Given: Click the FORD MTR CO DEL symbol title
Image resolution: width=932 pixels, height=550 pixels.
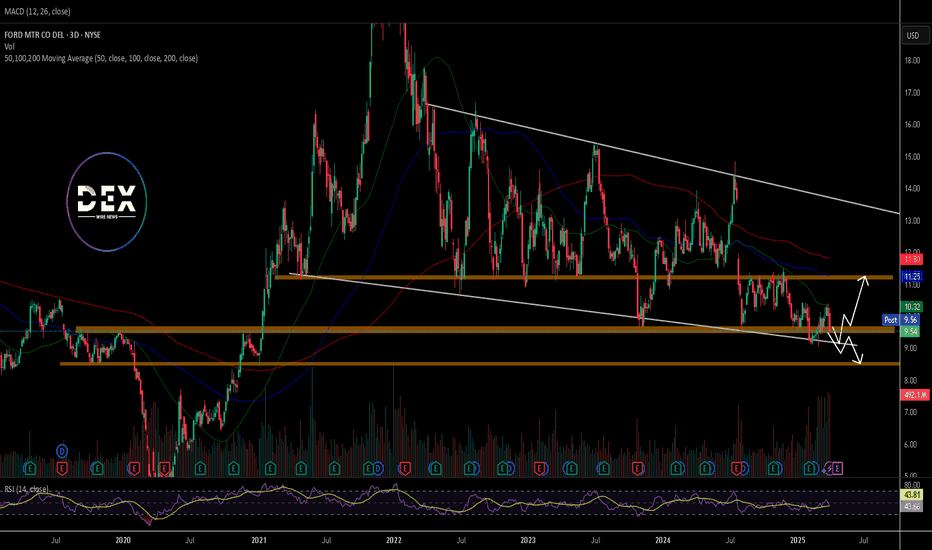Looking at the screenshot, I should [x=34, y=35].
